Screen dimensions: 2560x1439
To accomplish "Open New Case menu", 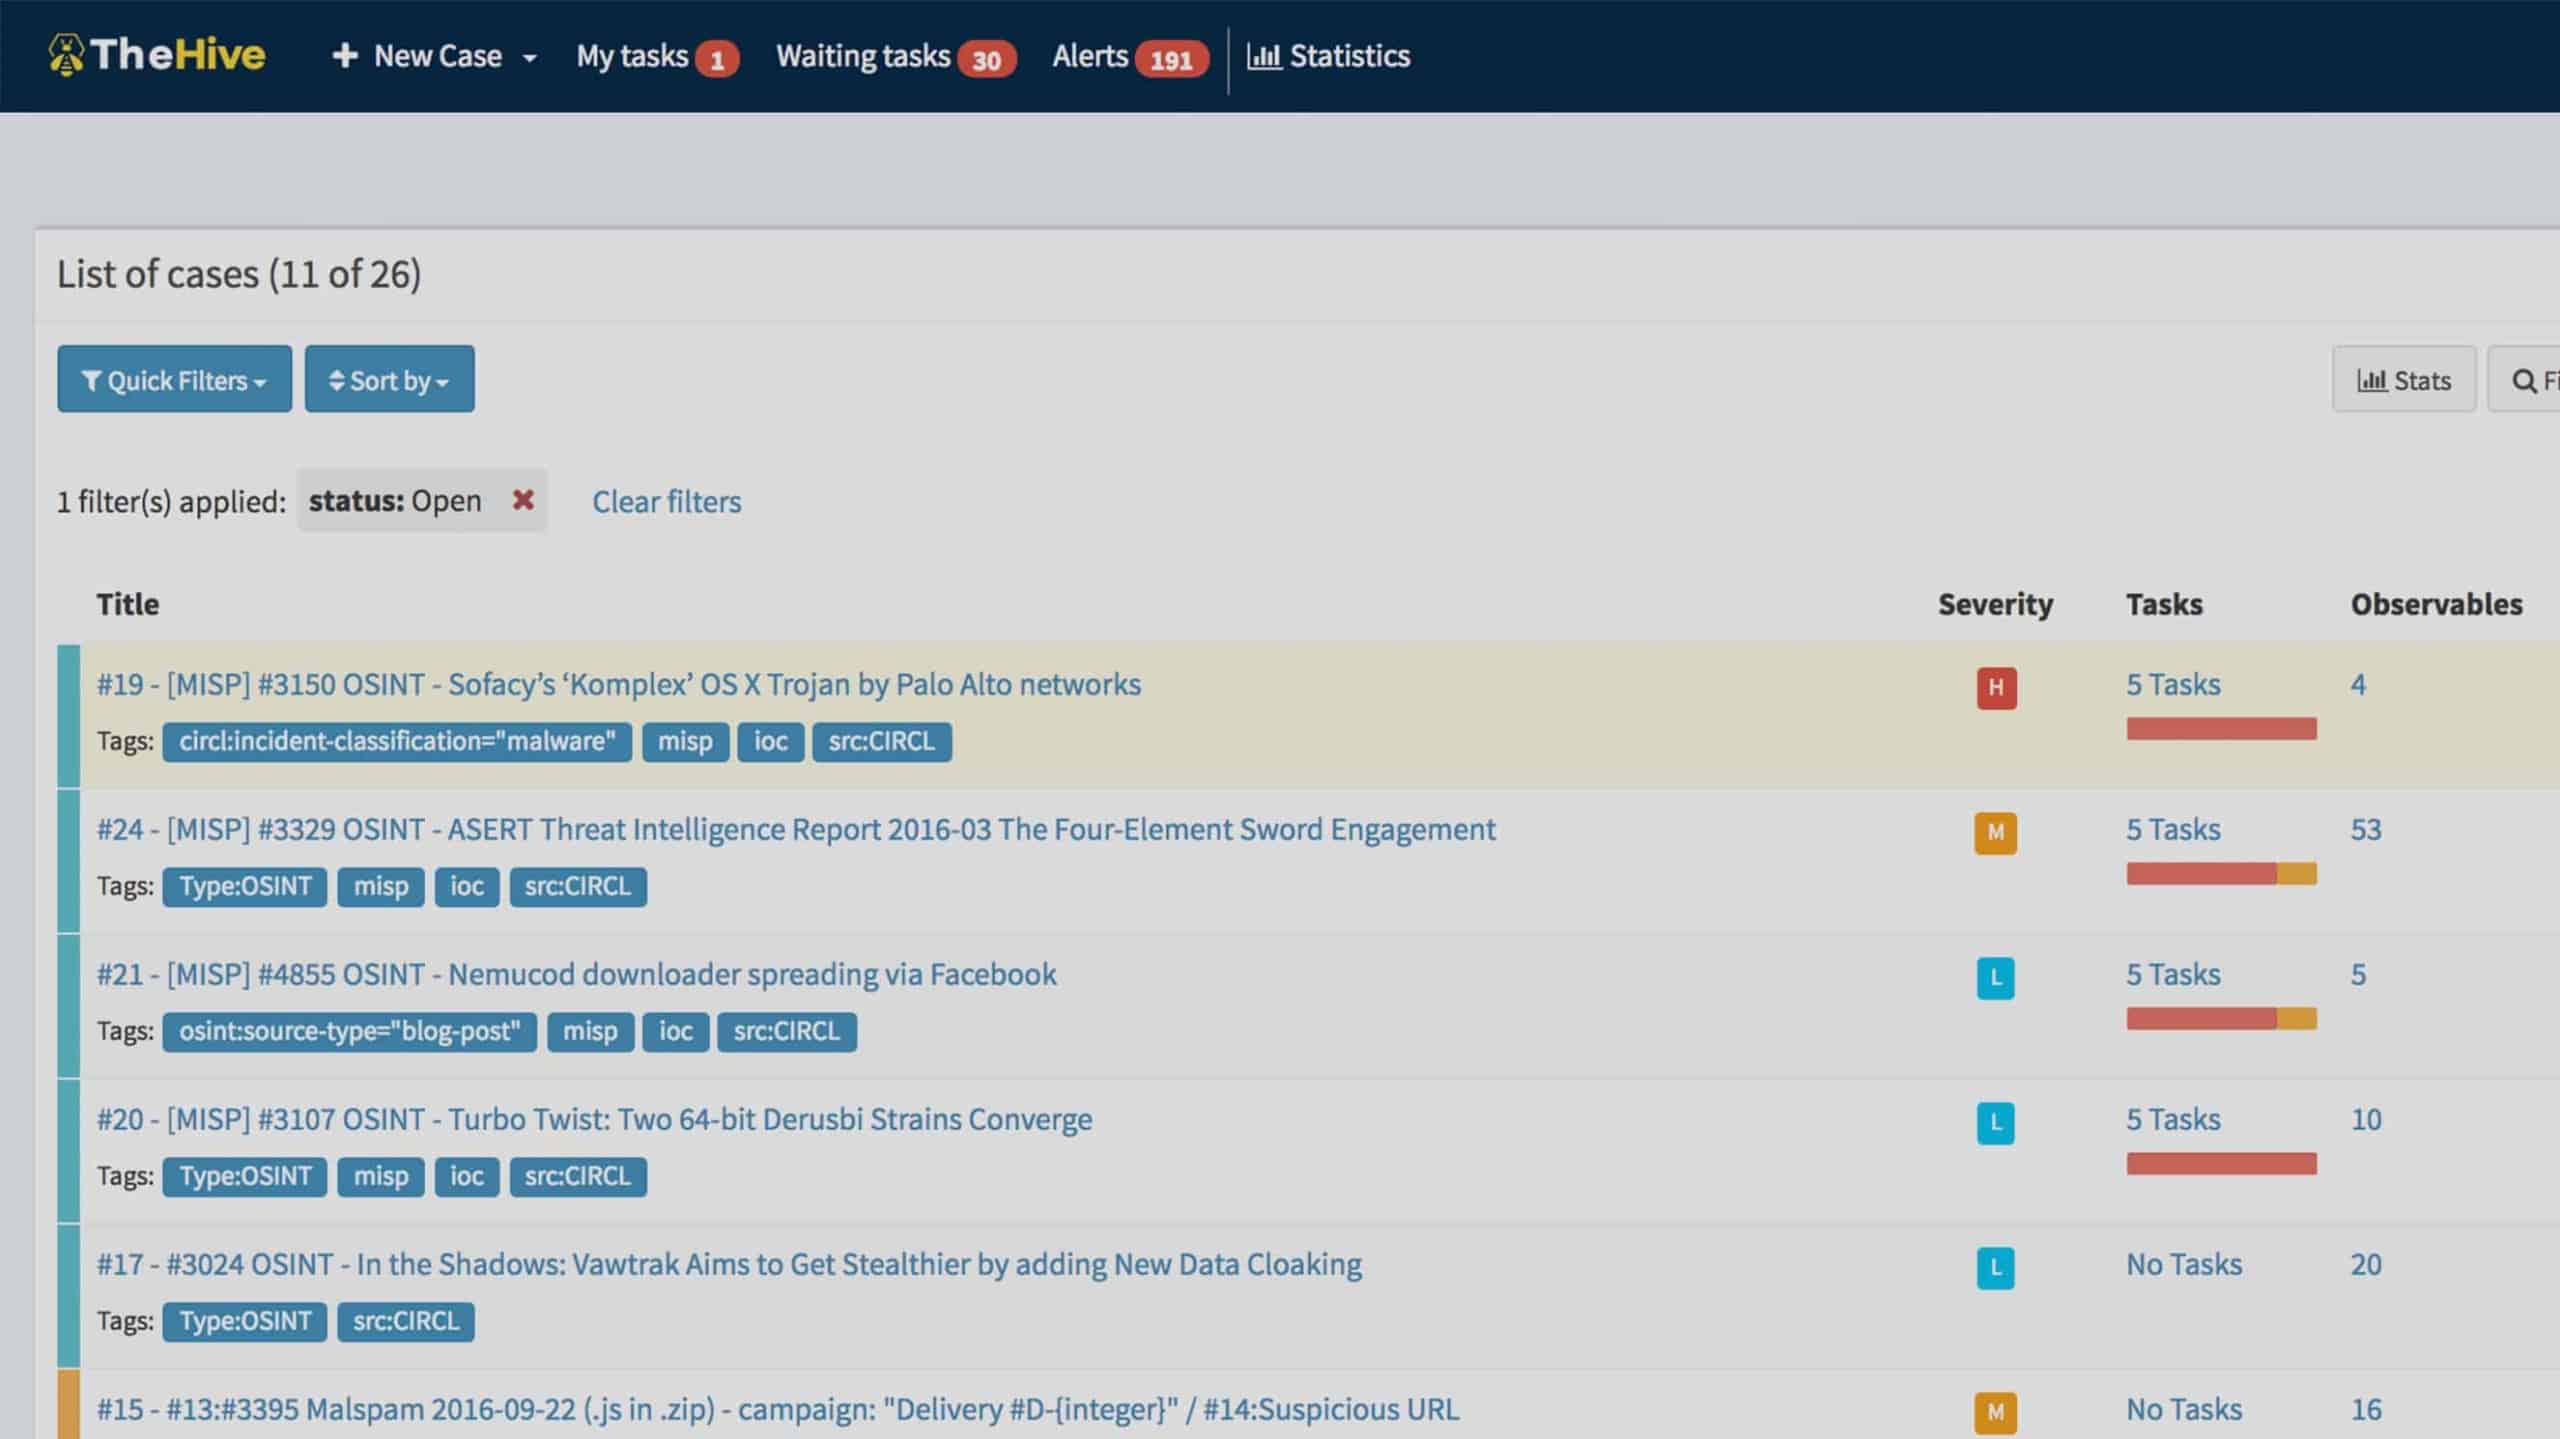I will click(529, 56).
